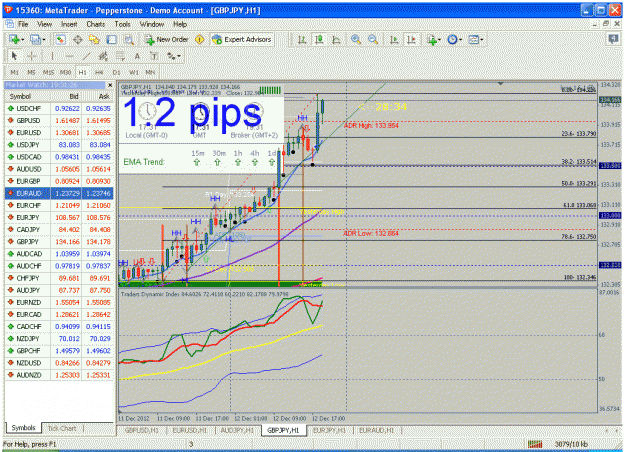Select USDCHF symbol in Market Watch
Image resolution: width=625 pixels, height=452 pixels.
[28, 108]
